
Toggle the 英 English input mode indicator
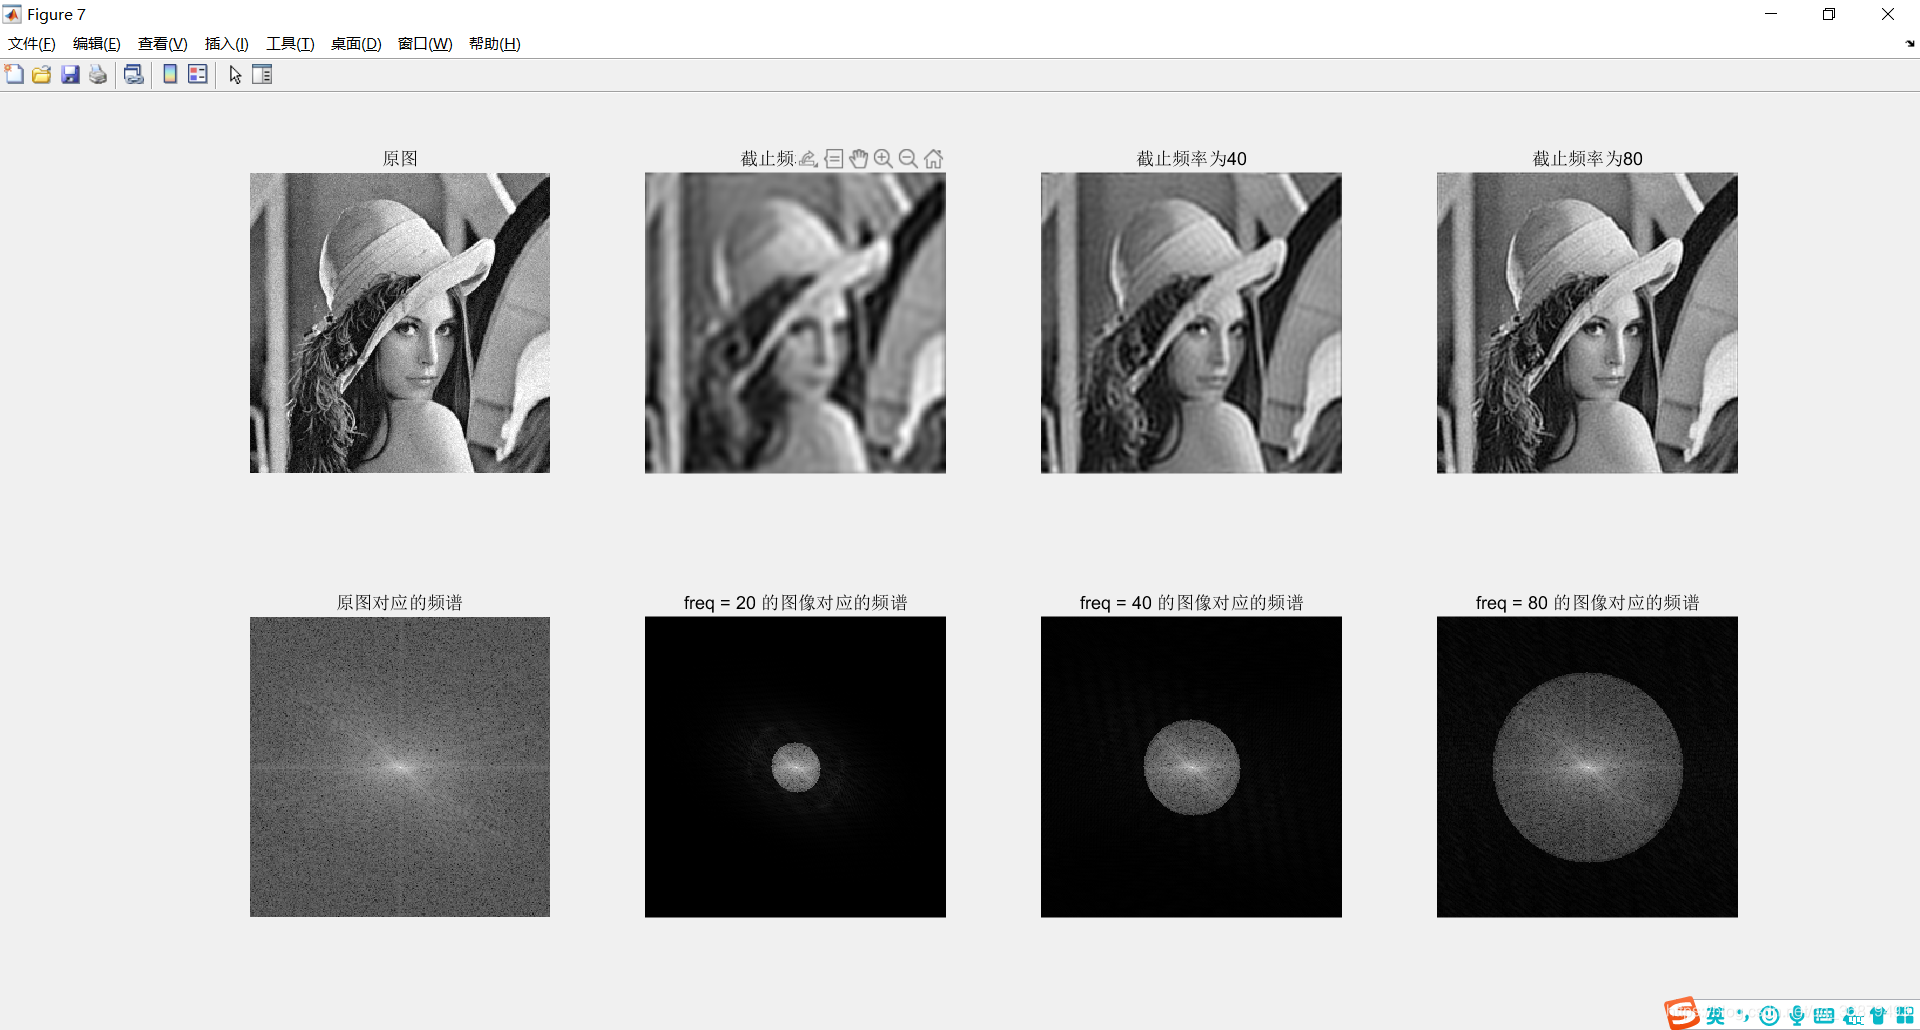tap(1716, 1015)
